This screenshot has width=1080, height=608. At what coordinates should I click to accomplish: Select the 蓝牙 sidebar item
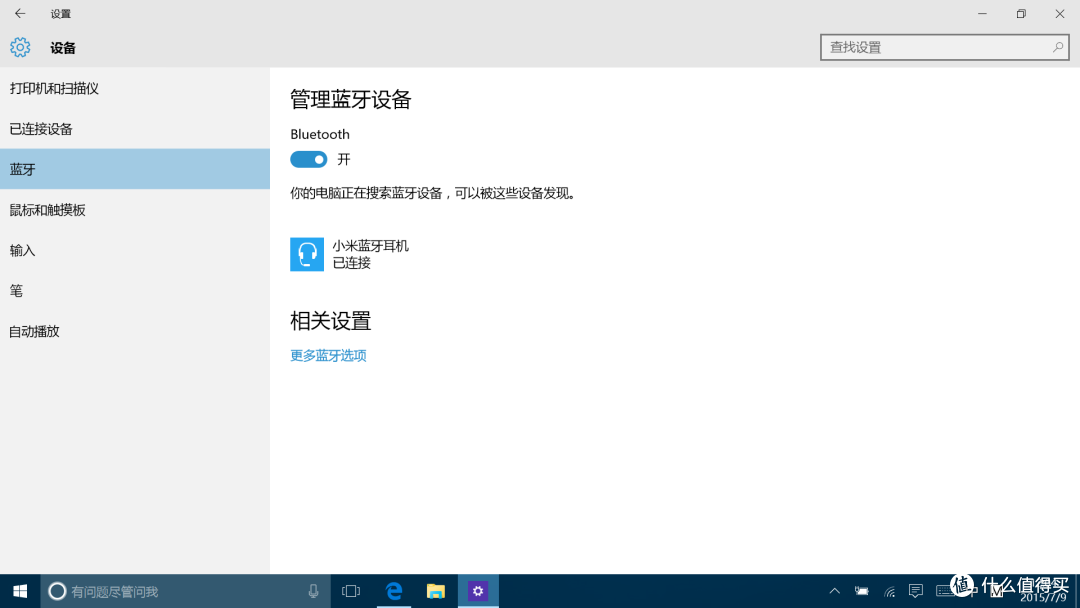(x=135, y=169)
